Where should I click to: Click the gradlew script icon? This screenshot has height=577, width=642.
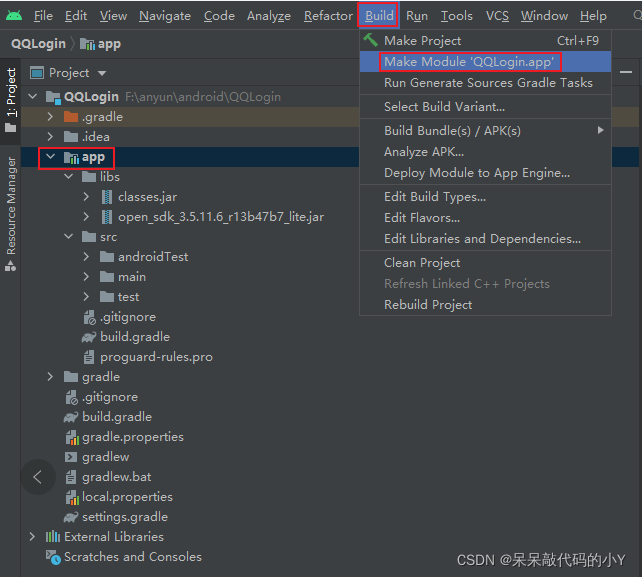tap(71, 457)
